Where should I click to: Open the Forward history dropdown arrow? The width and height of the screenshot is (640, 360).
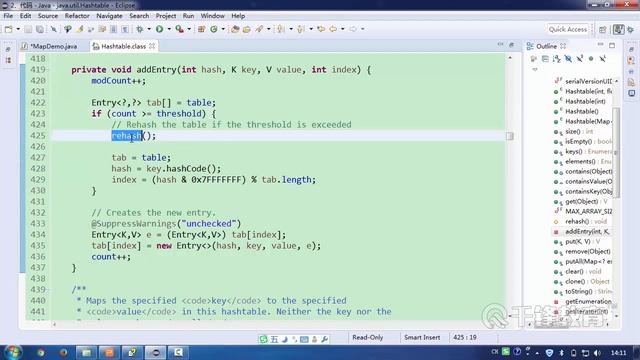coord(362,29)
